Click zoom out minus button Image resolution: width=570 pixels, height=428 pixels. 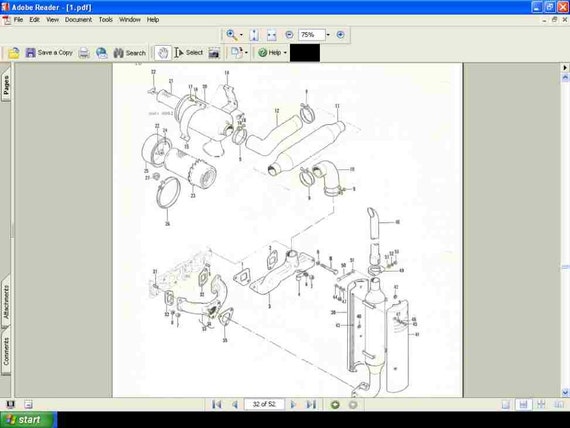point(289,35)
